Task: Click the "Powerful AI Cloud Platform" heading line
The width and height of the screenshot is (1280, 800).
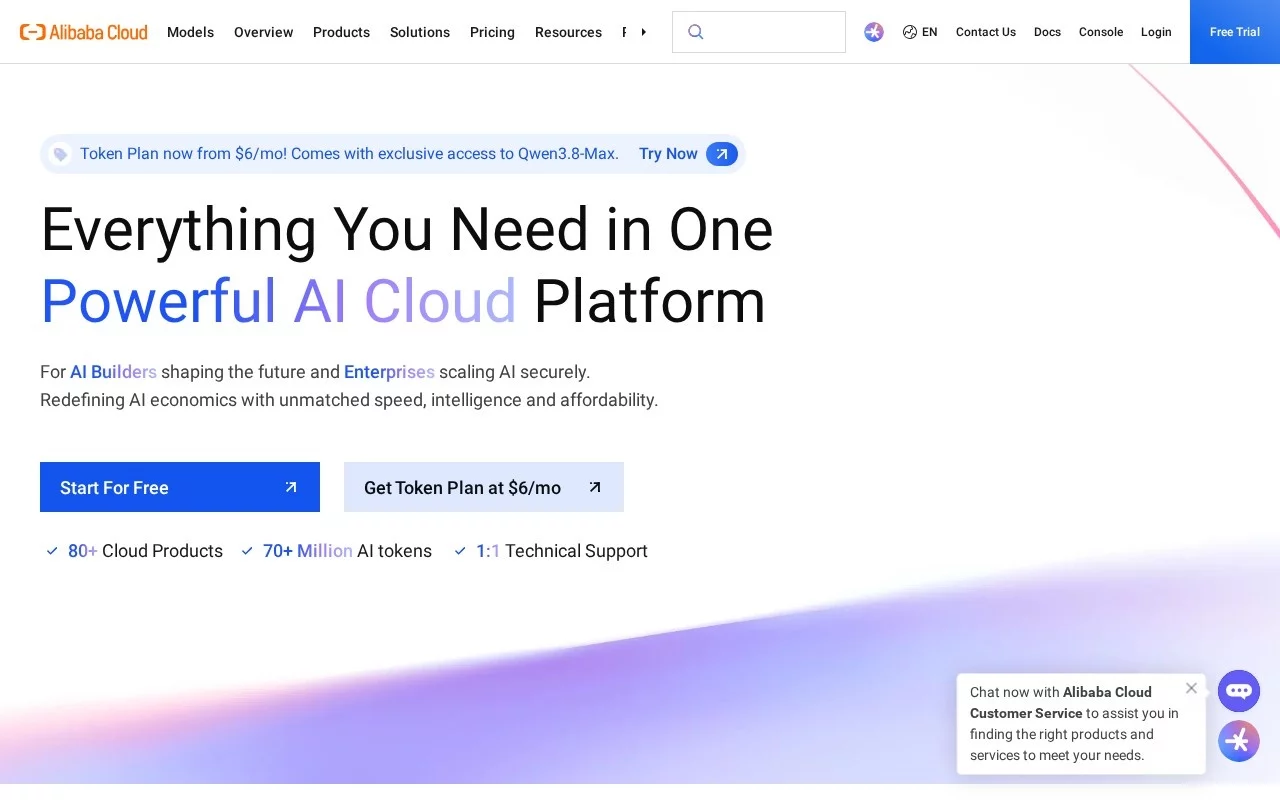Action: [403, 301]
